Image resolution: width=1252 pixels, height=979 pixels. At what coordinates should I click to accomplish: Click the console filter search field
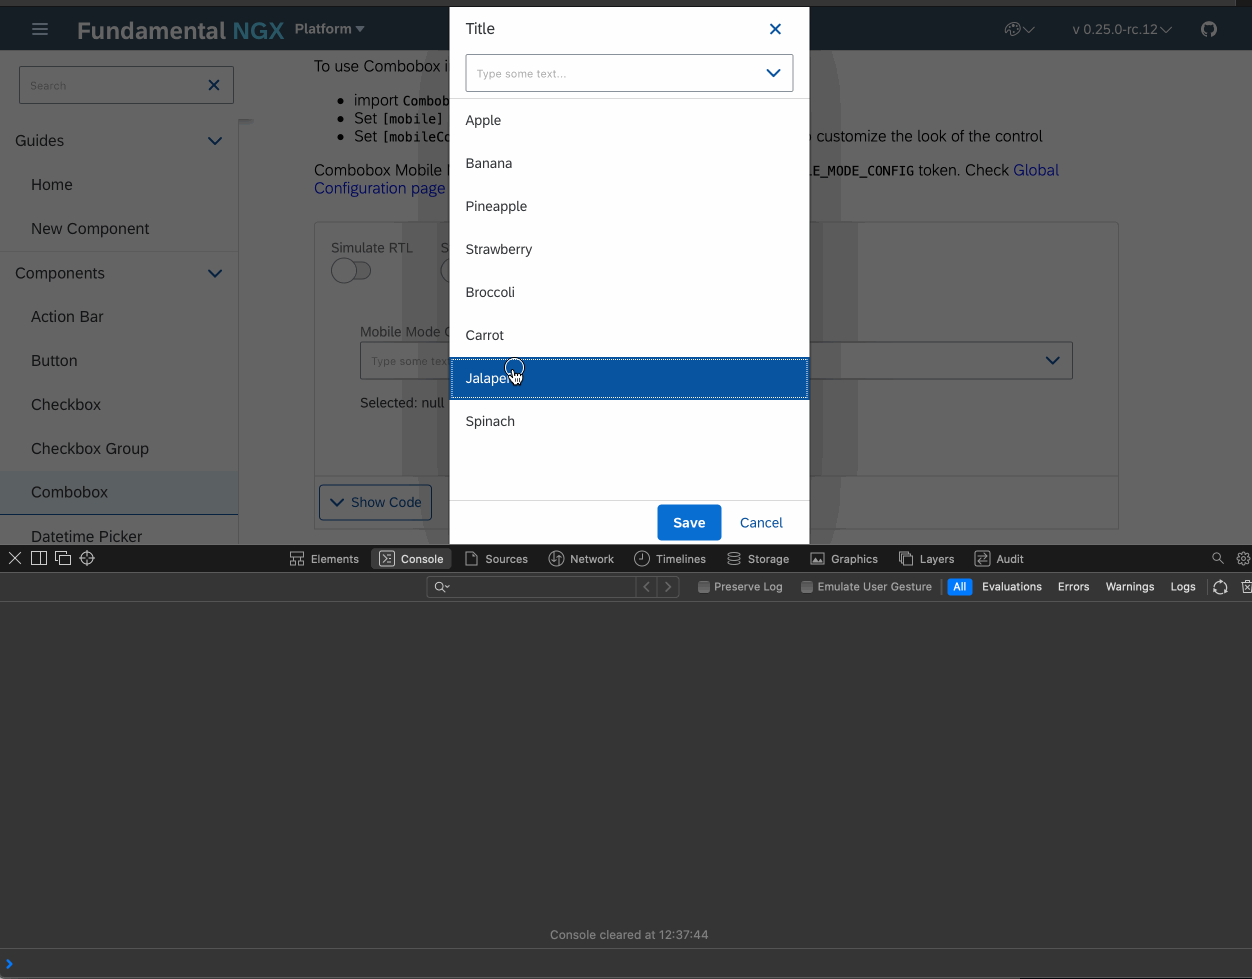tap(531, 587)
